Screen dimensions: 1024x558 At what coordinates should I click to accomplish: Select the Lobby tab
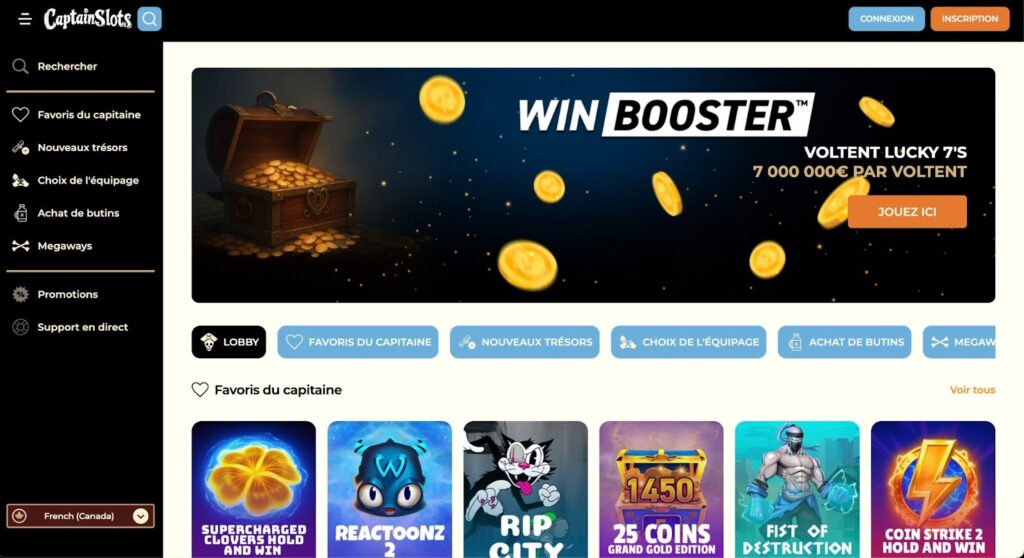coord(229,342)
